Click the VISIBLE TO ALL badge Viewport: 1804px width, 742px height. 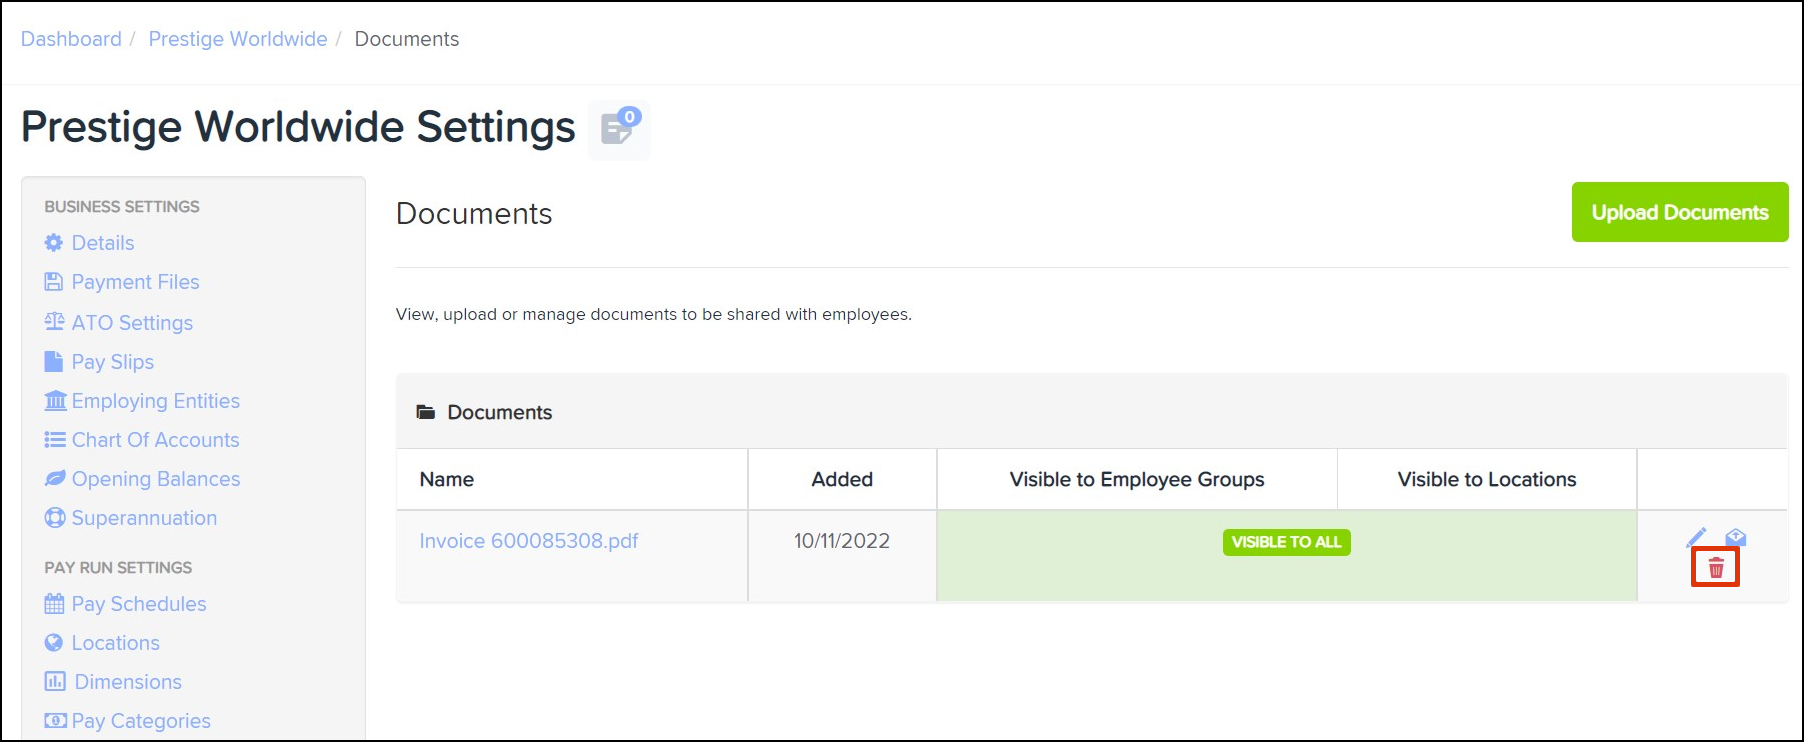[x=1286, y=542]
